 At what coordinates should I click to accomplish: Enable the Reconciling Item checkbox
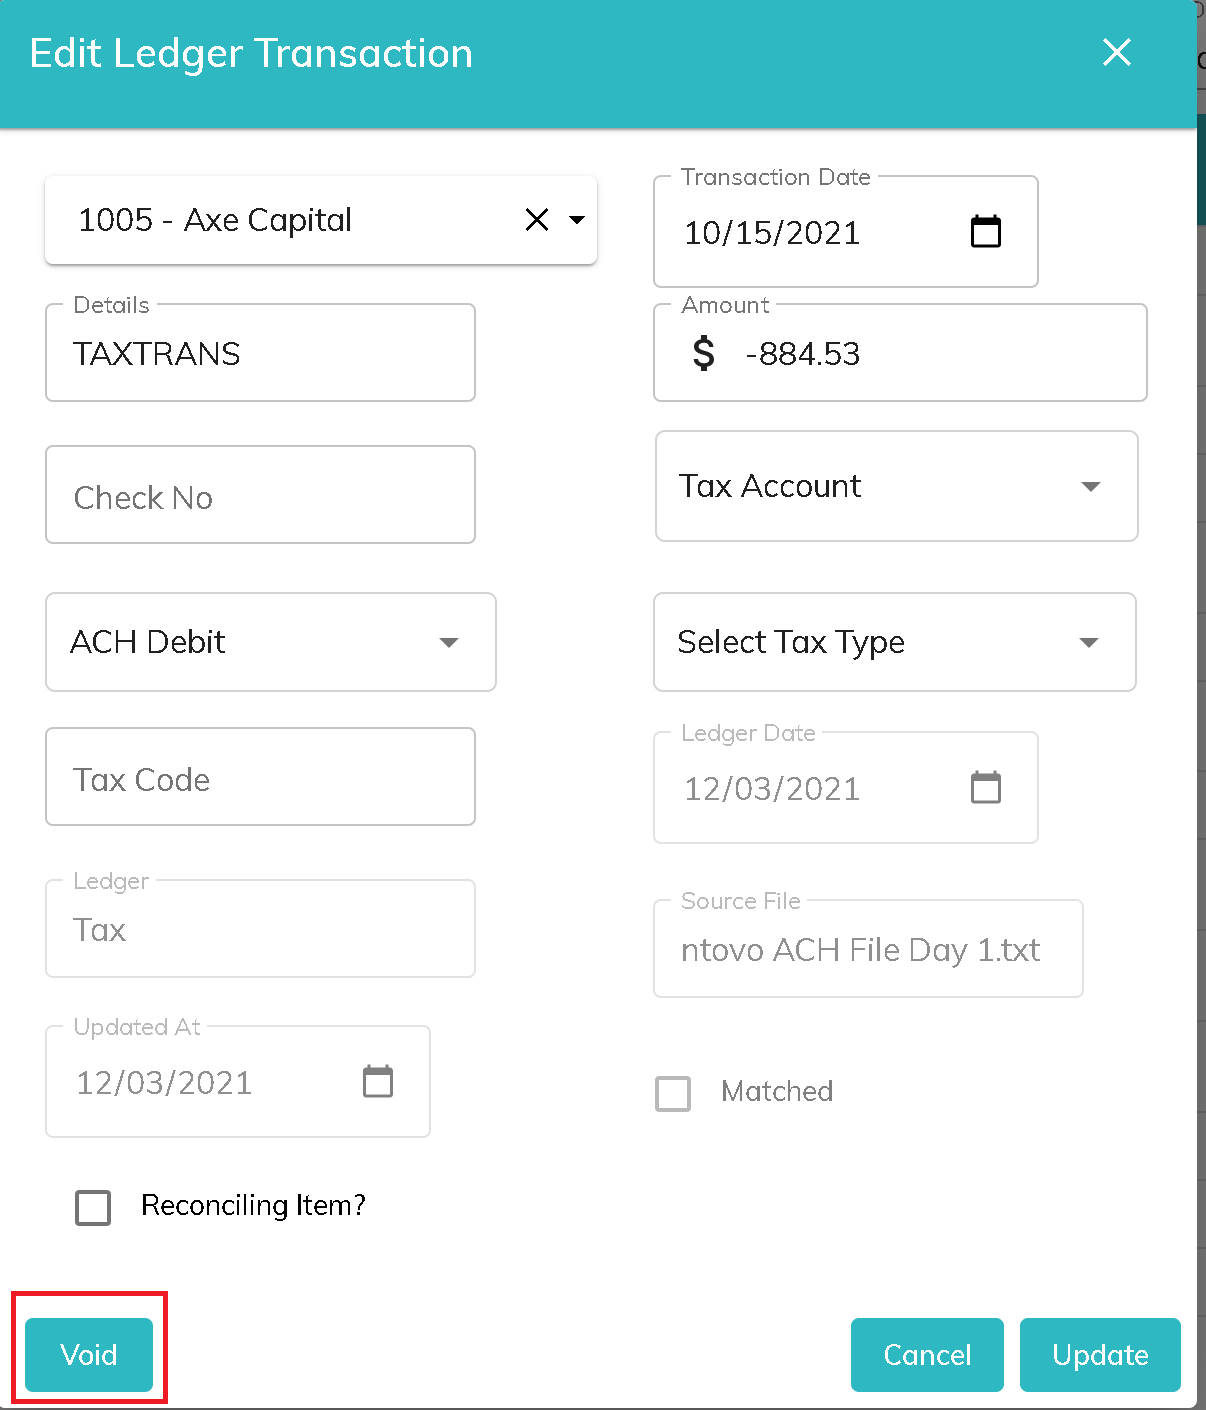pyautogui.click(x=93, y=1207)
